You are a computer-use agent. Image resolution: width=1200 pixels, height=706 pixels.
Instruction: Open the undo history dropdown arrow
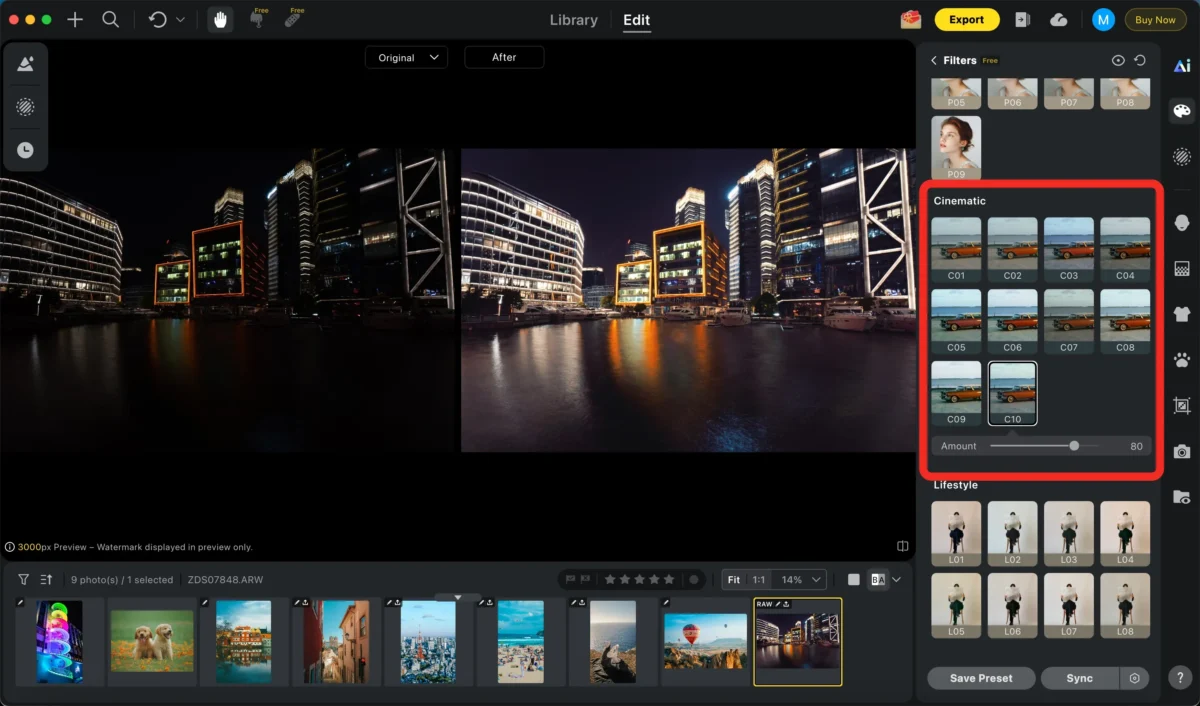(x=180, y=20)
